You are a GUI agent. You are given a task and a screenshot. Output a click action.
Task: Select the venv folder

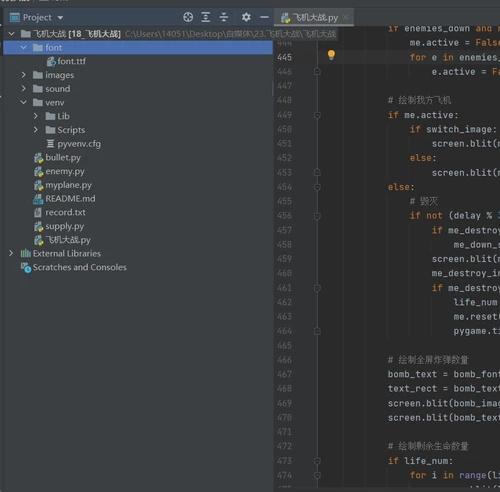pyautogui.click(x=54, y=103)
